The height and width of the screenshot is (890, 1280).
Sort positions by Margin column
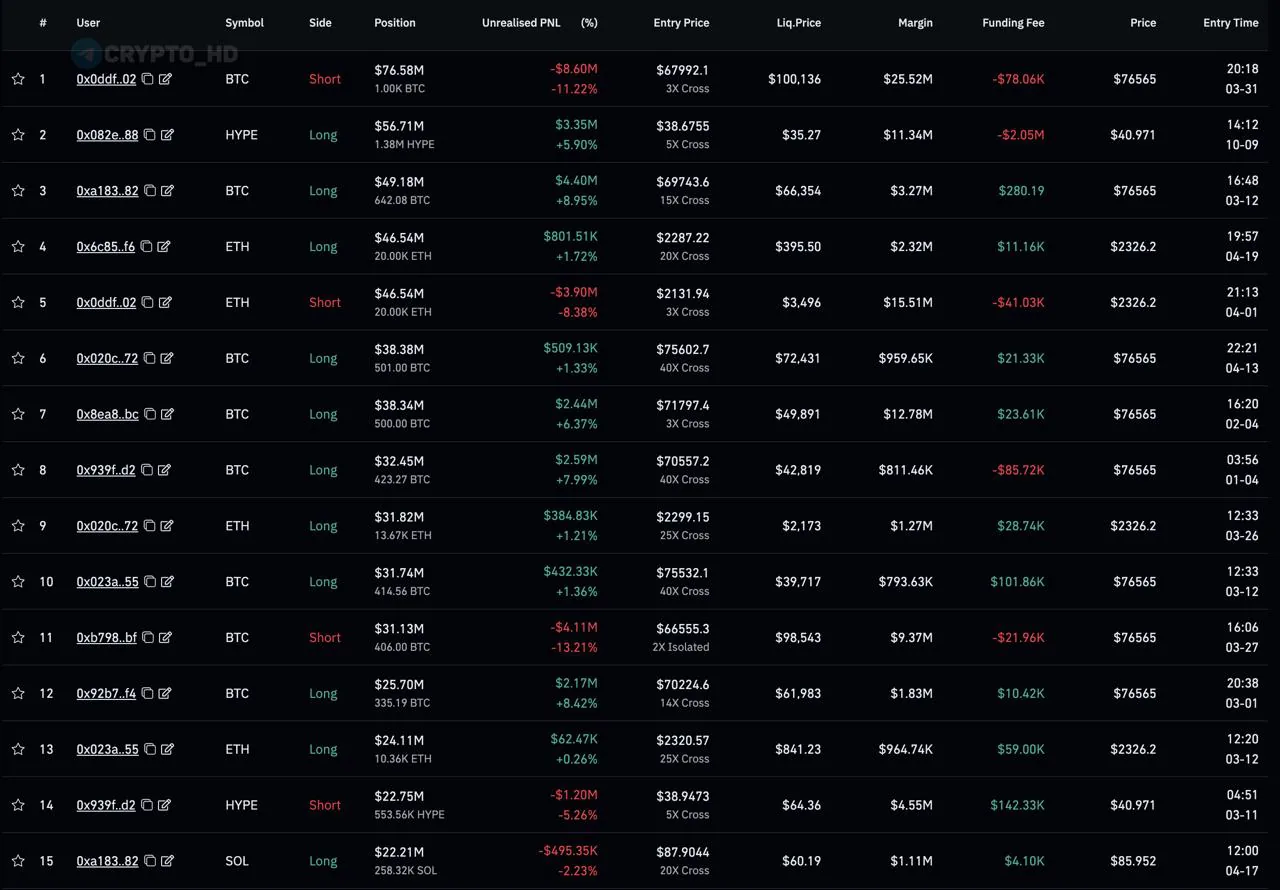[x=915, y=23]
